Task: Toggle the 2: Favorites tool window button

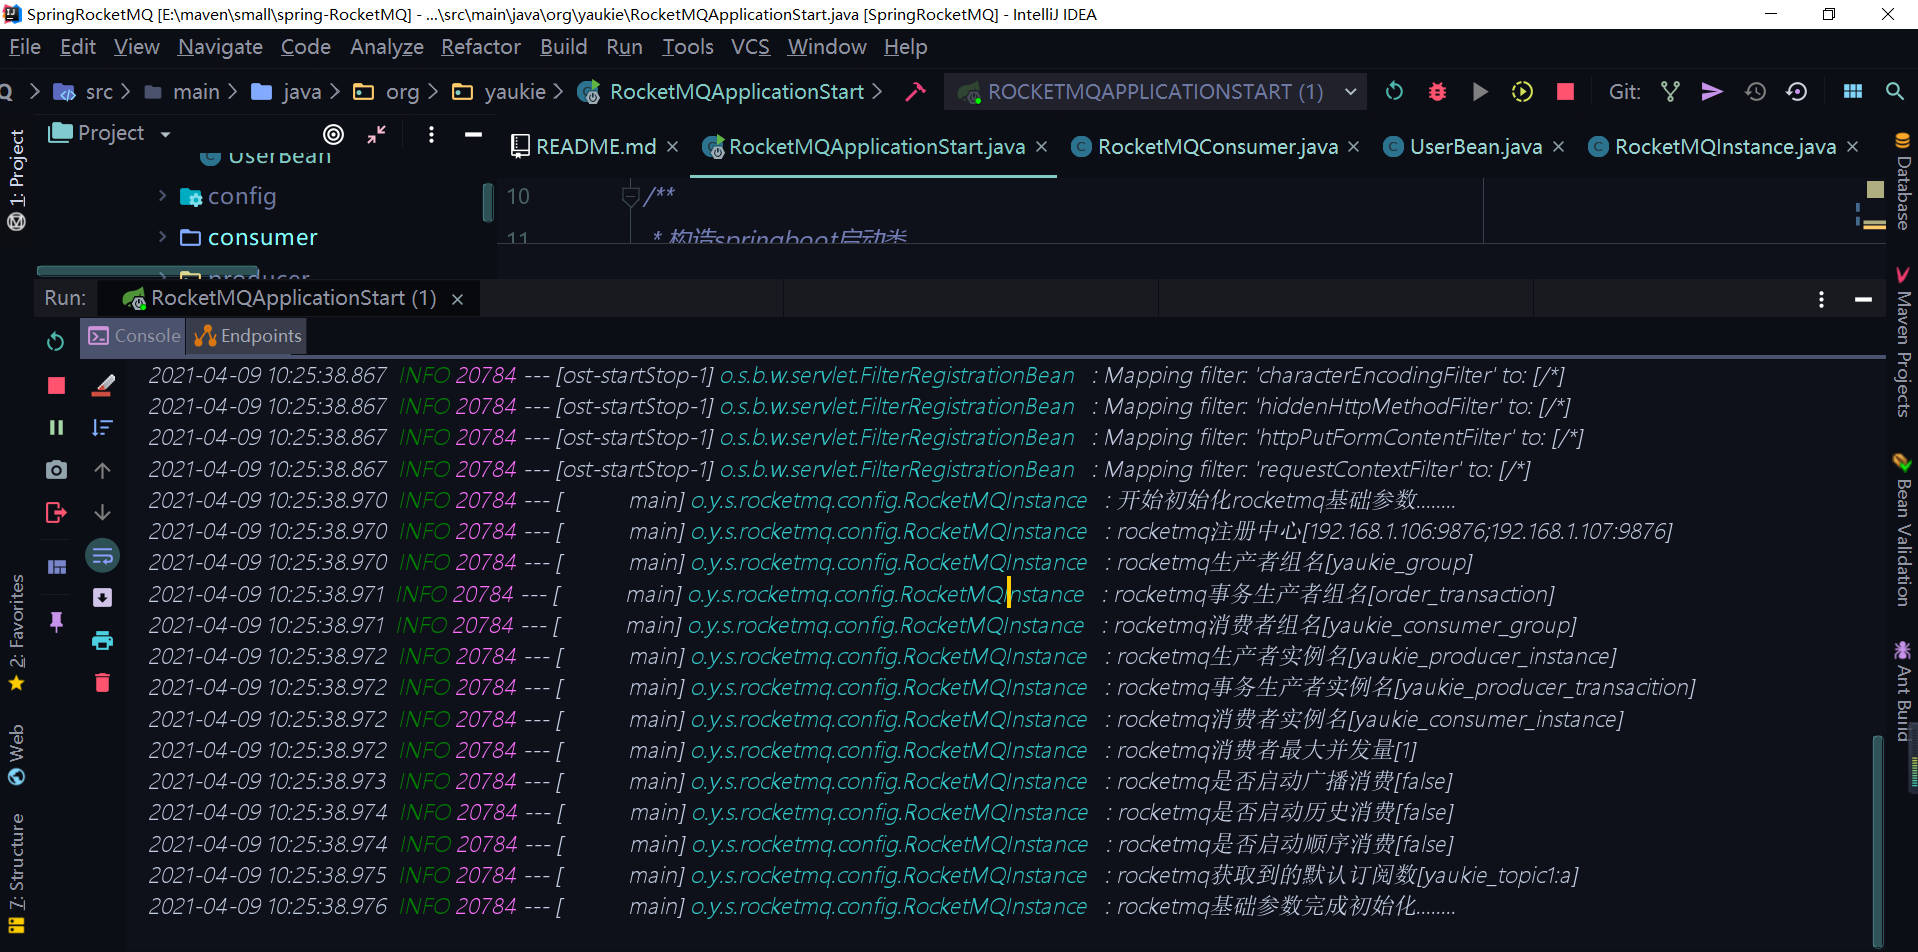Action: pyautogui.click(x=16, y=633)
